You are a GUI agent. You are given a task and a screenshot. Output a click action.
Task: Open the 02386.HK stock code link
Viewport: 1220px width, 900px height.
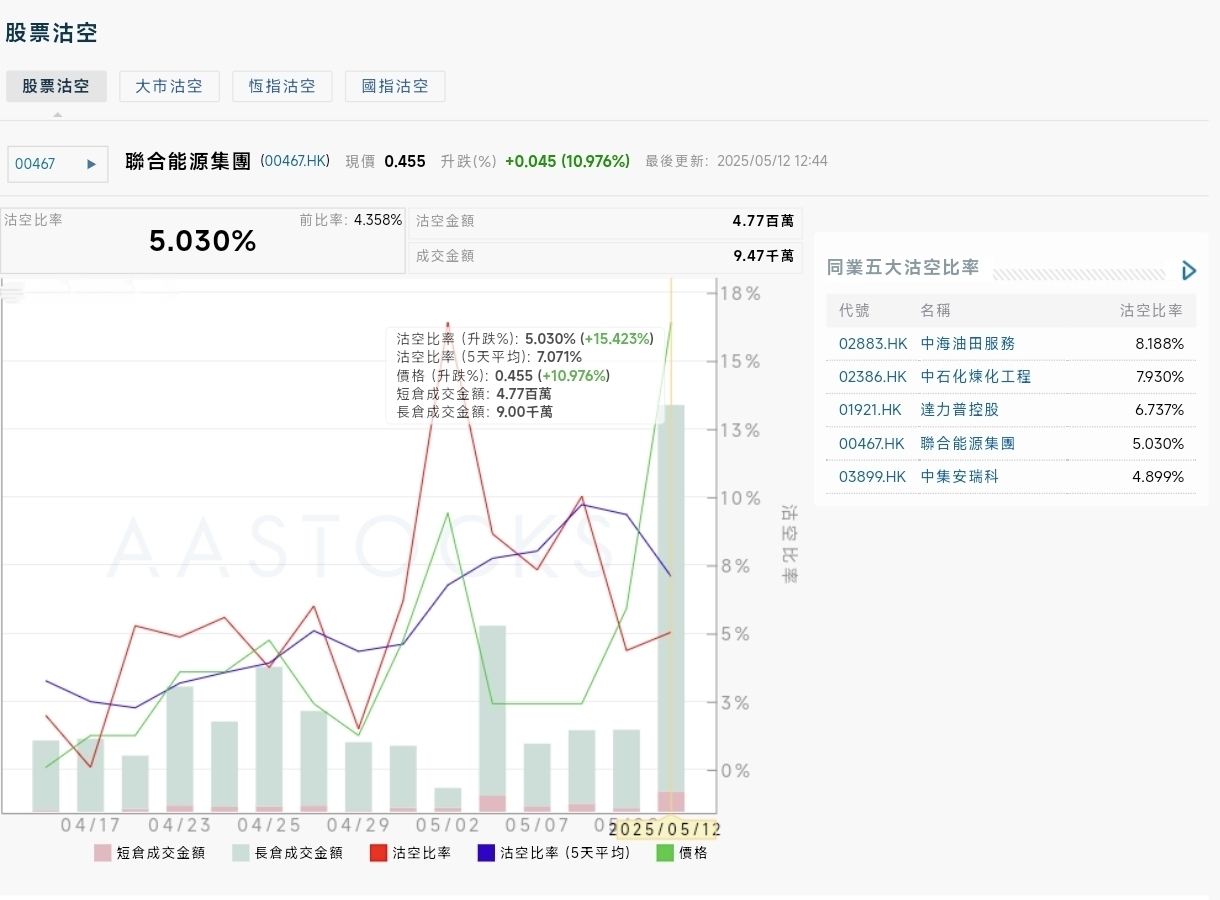point(873,376)
